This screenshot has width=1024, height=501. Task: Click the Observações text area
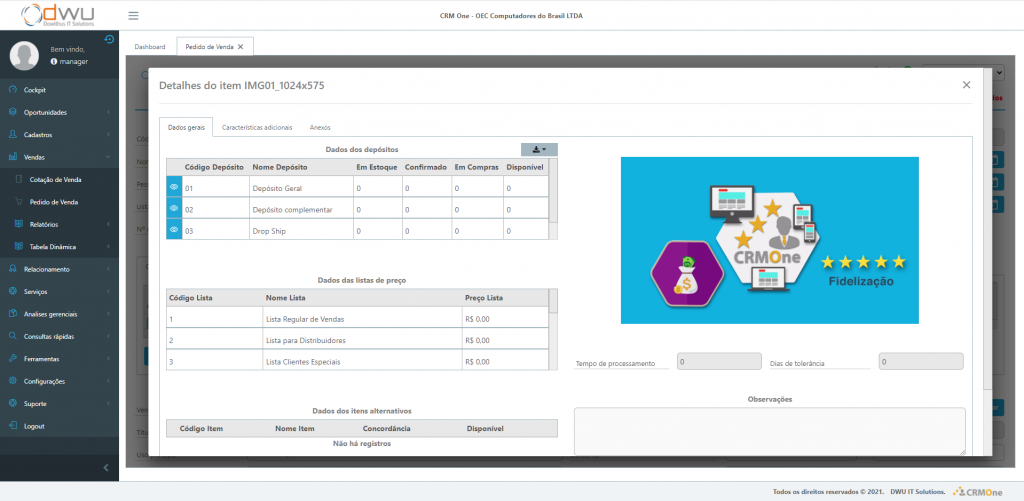pos(769,430)
